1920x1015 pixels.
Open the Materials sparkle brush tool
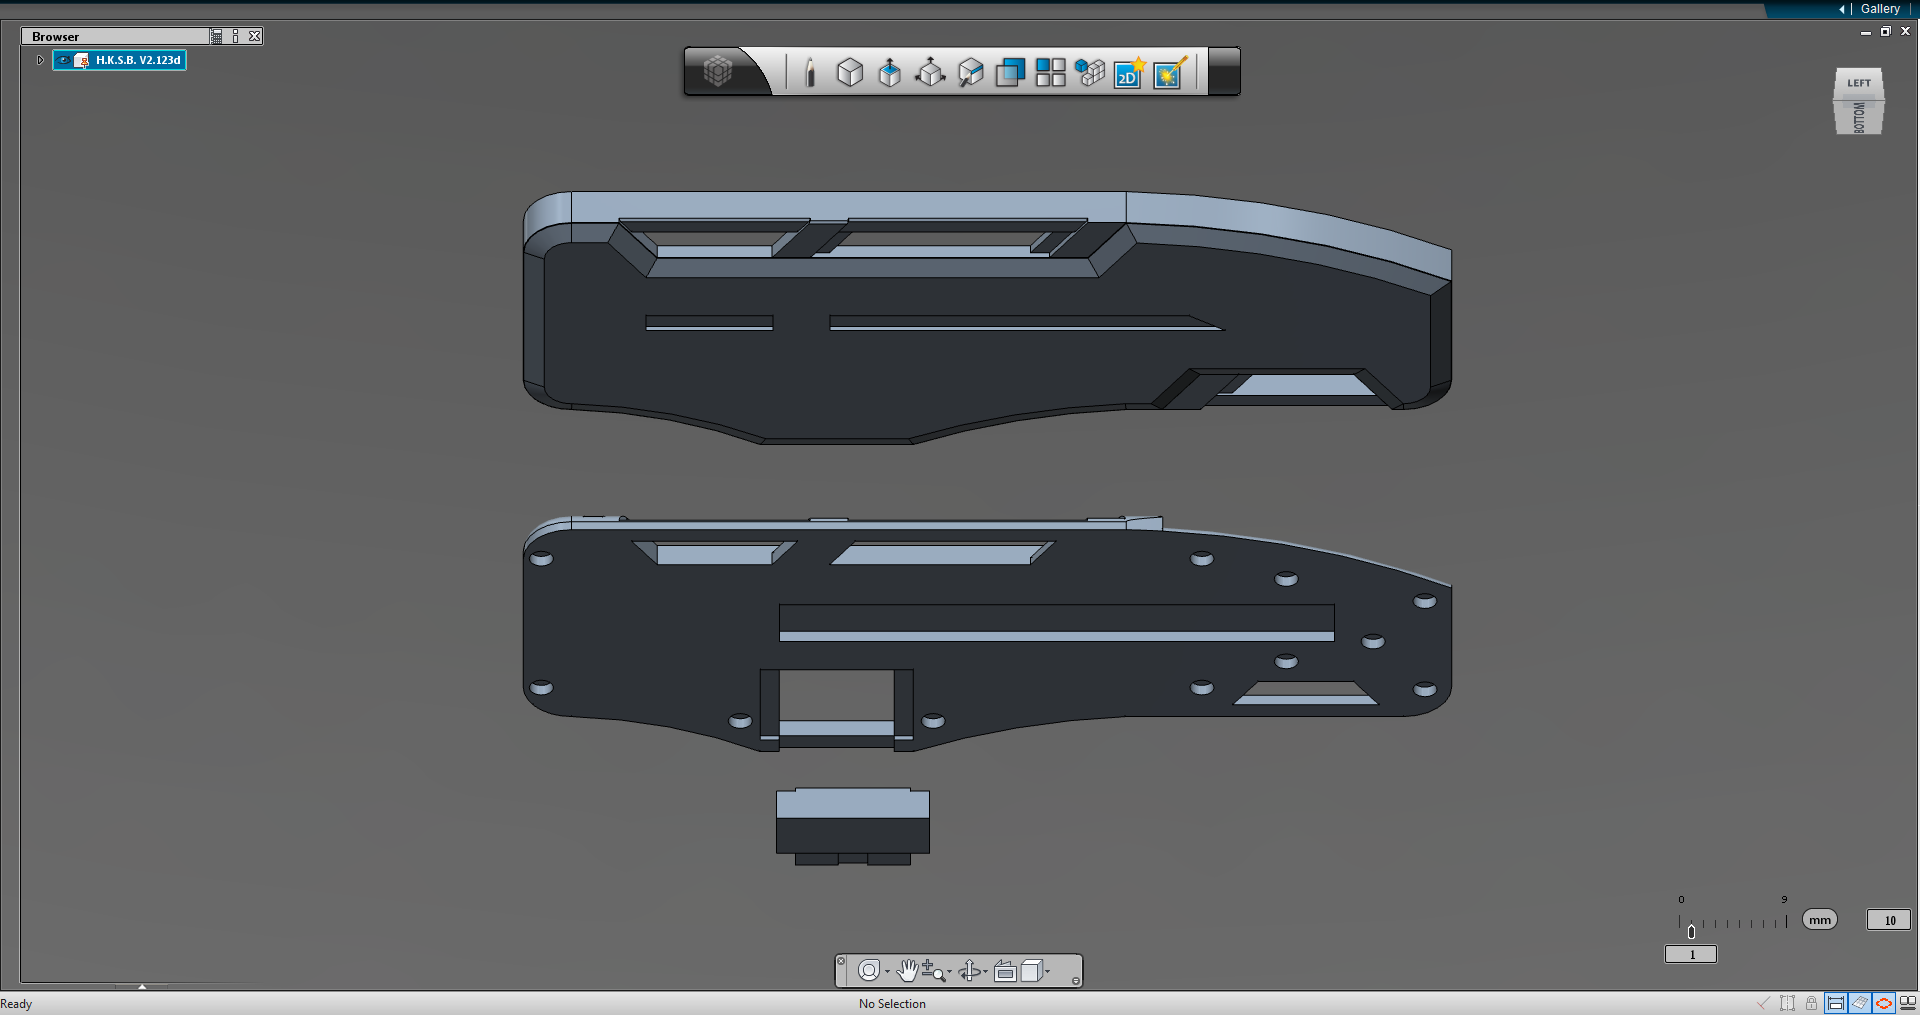click(1170, 72)
